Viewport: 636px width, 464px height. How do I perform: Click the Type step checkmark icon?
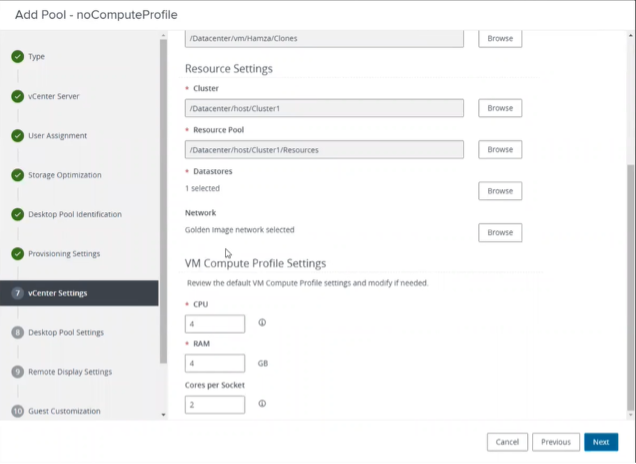click(18, 57)
